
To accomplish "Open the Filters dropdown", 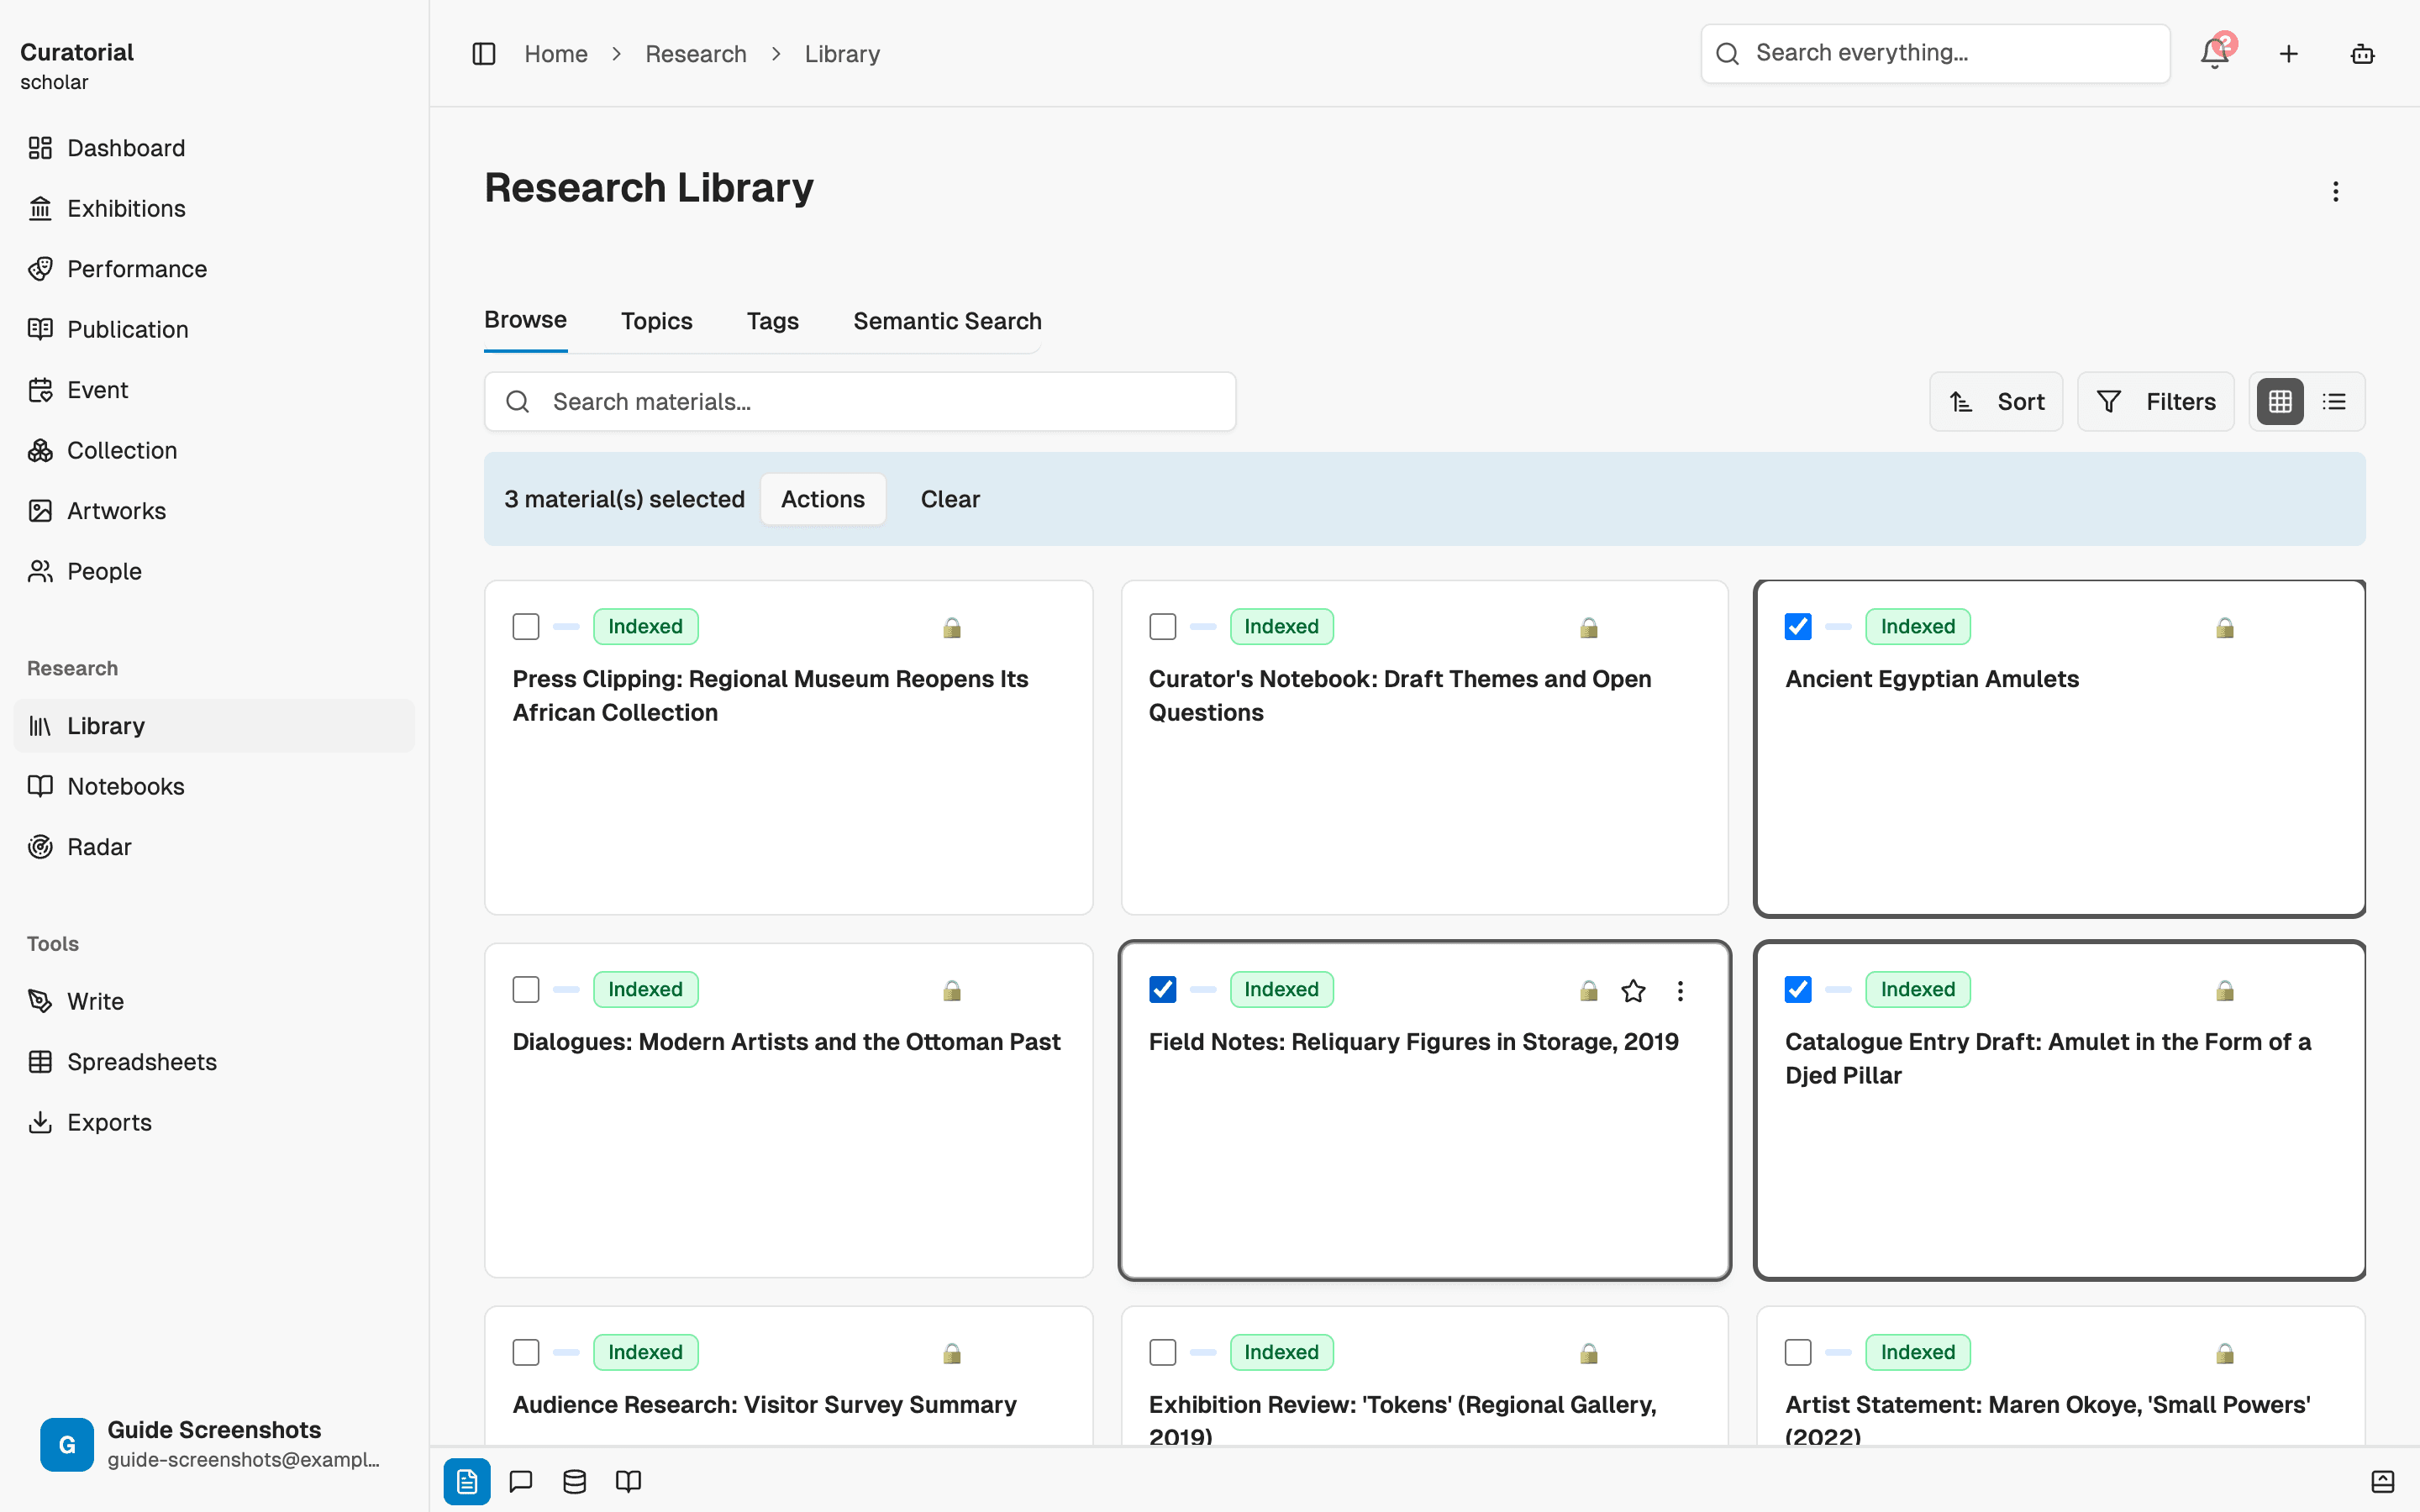I will pyautogui.click(x=2156, y=402).
